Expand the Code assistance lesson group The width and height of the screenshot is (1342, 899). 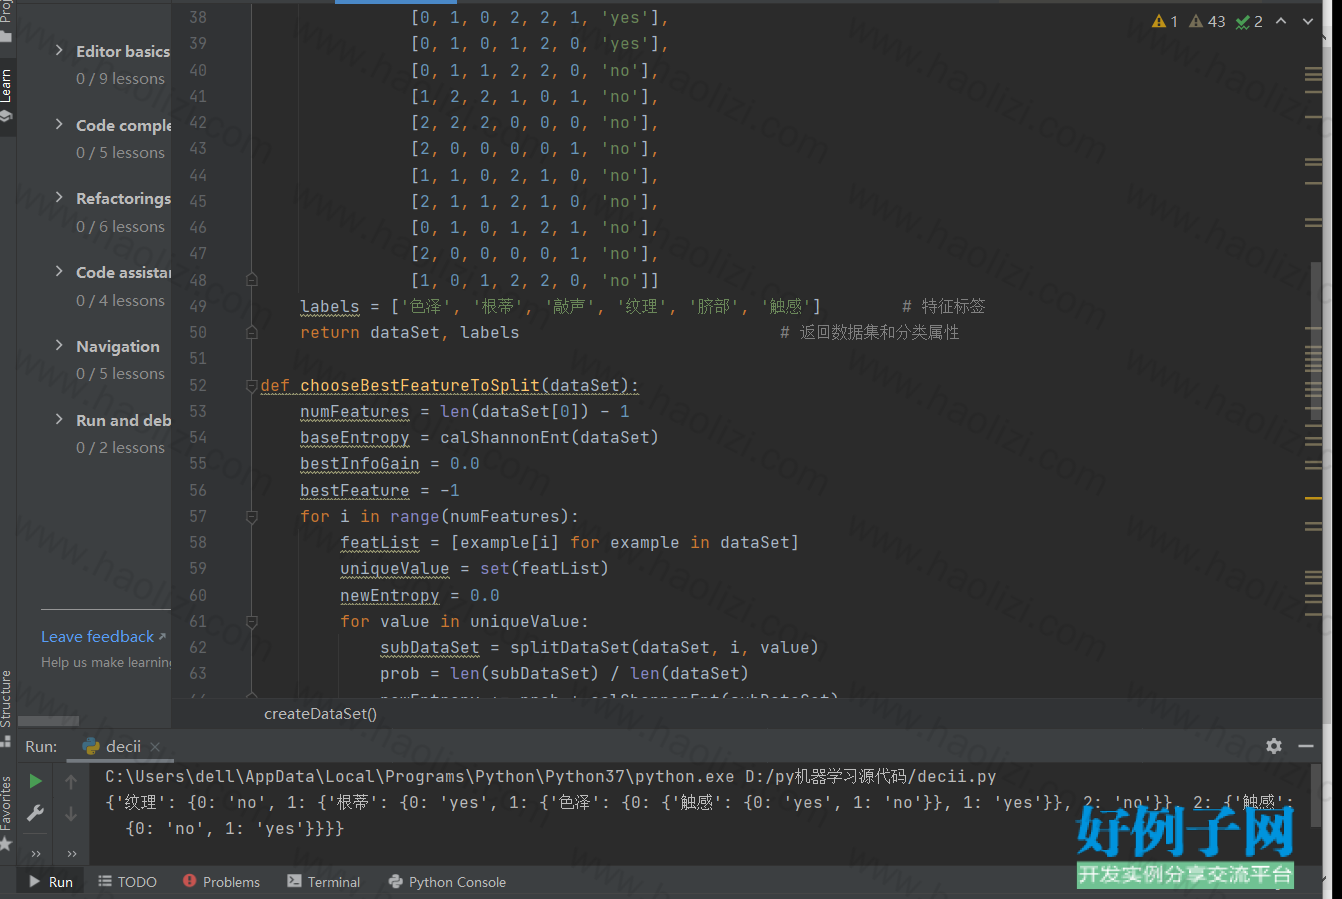(59, 271)
